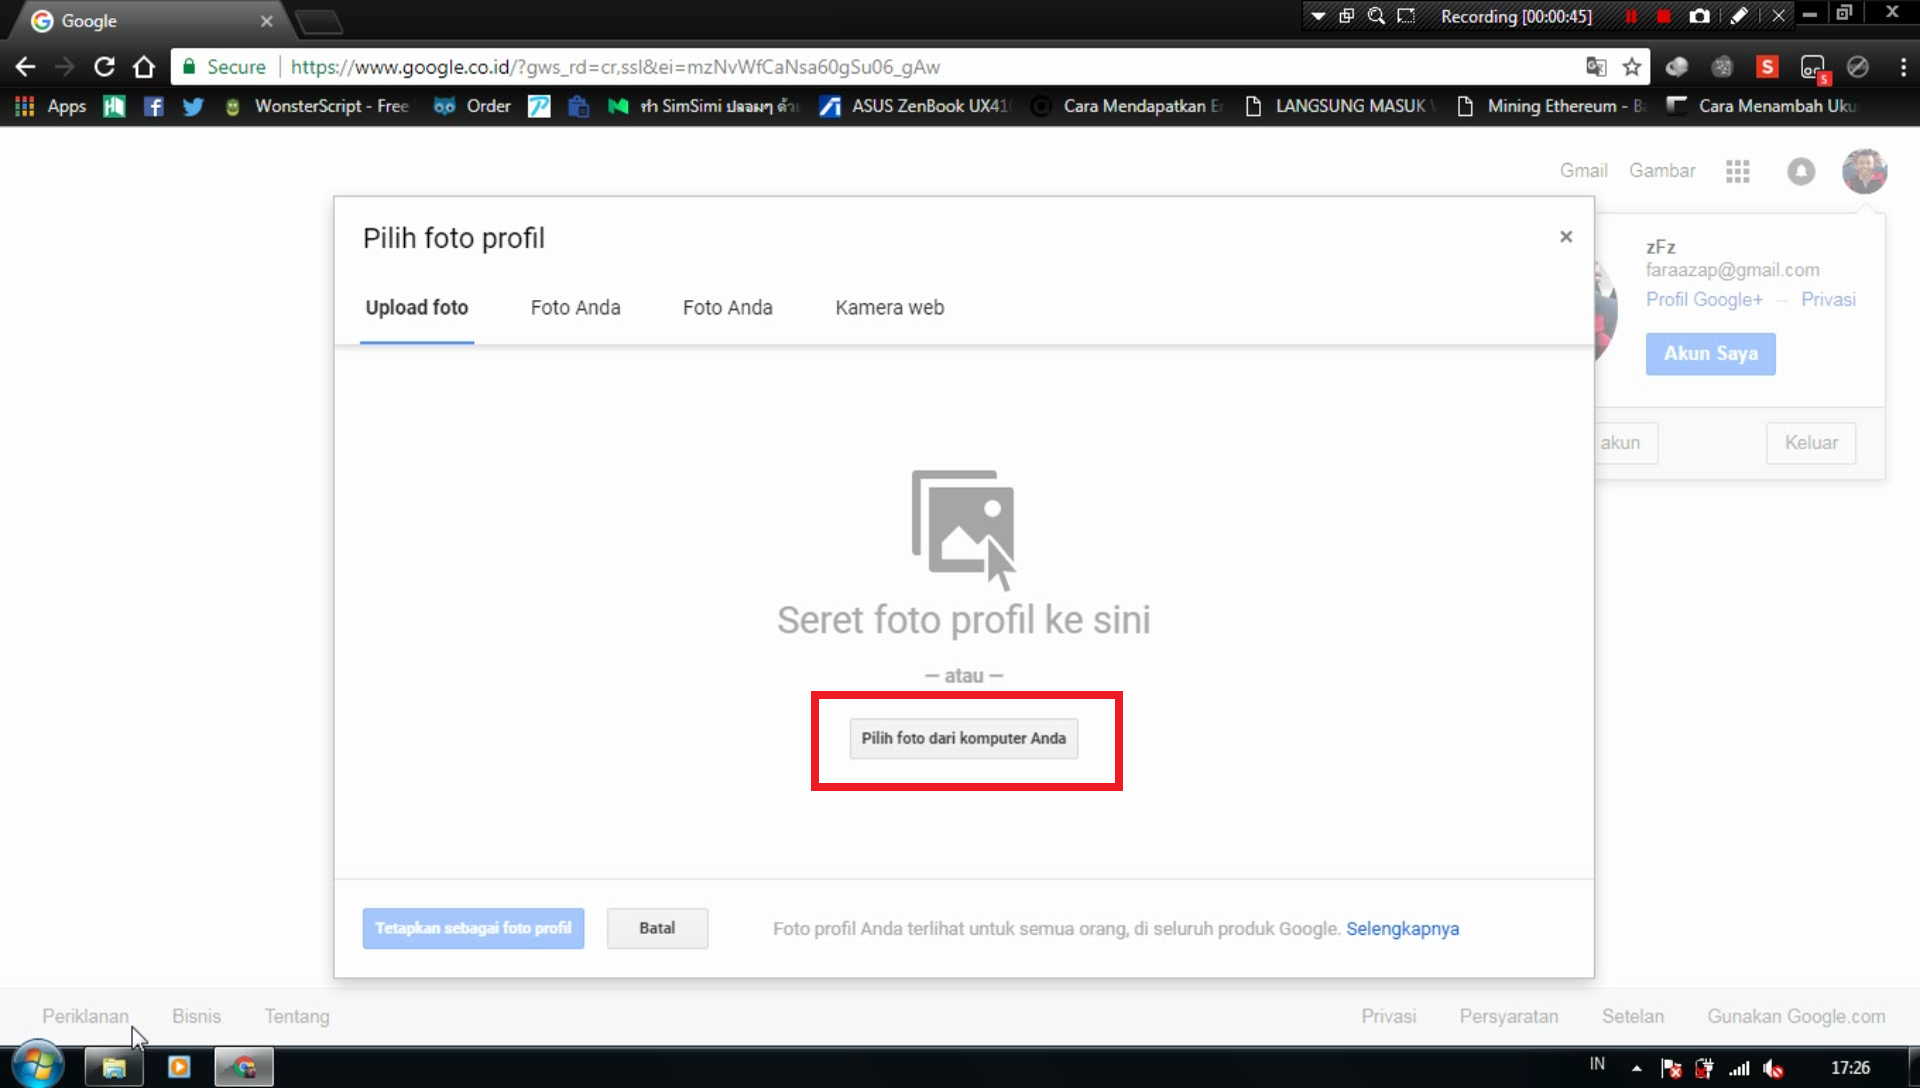Open Facebook bookmark icon
This screenshot has height=1088, width=1920.
(x=153, y=106)
